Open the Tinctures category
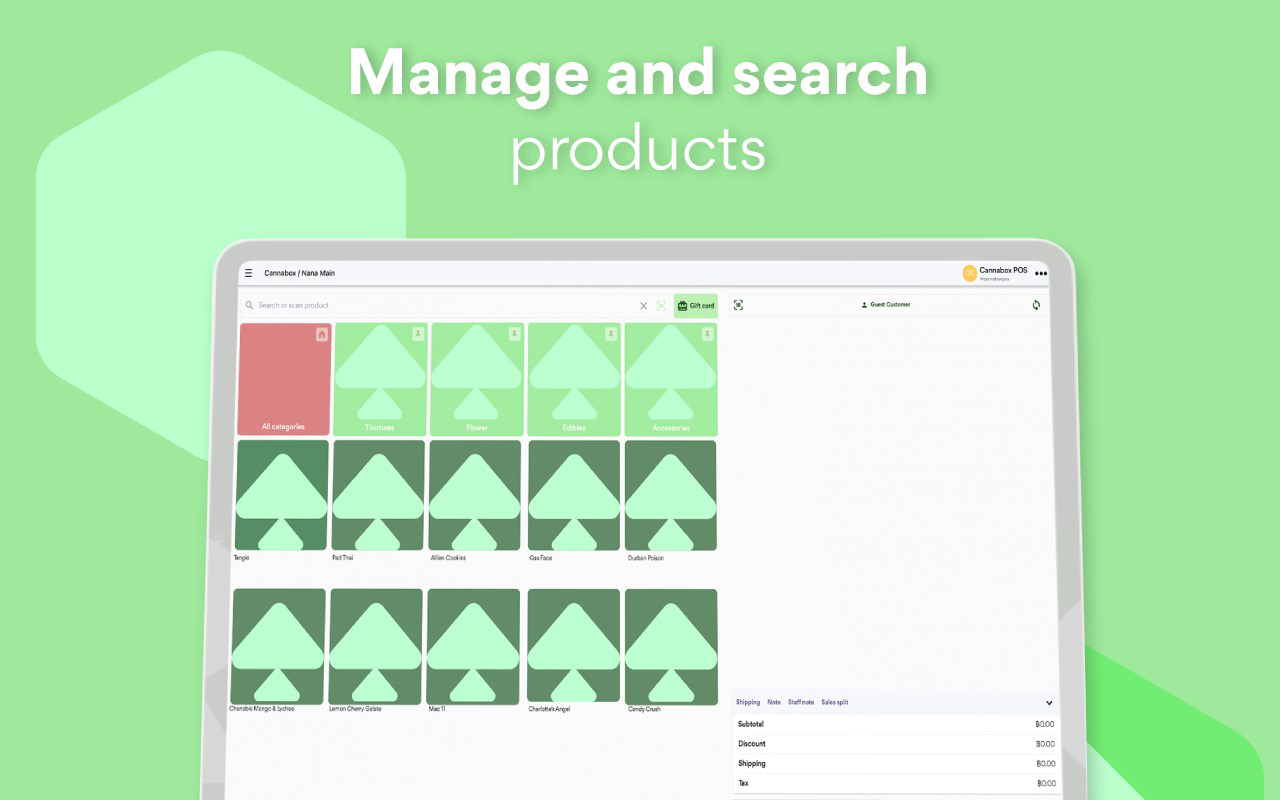Image resolution: width=1280 pixels, height=800 pixels. (x=380, y=379)
